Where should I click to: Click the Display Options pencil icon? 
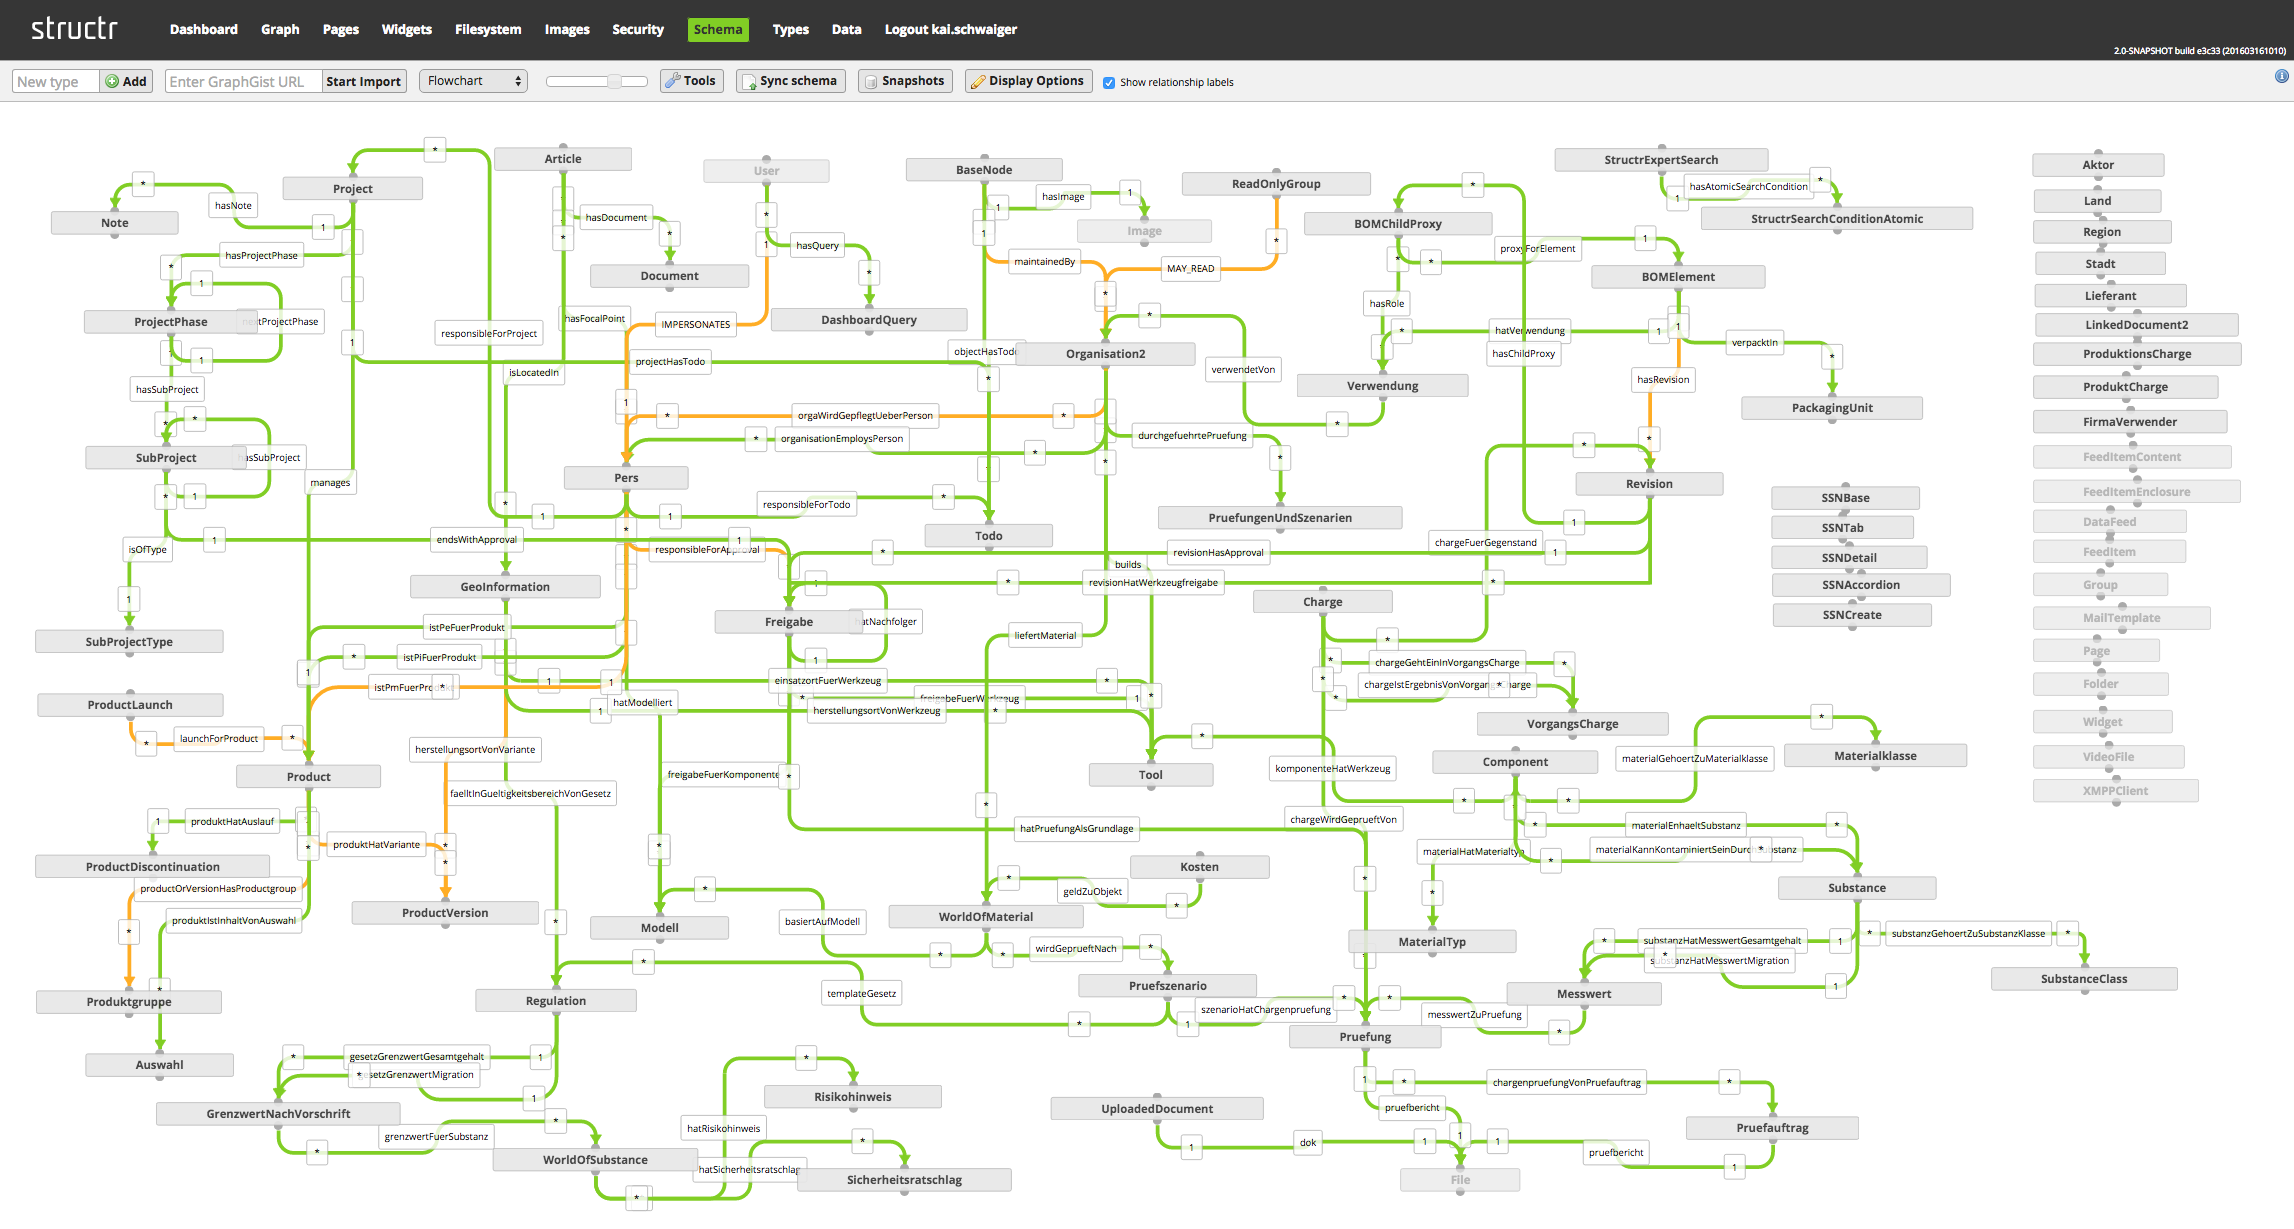click(978, 82)
